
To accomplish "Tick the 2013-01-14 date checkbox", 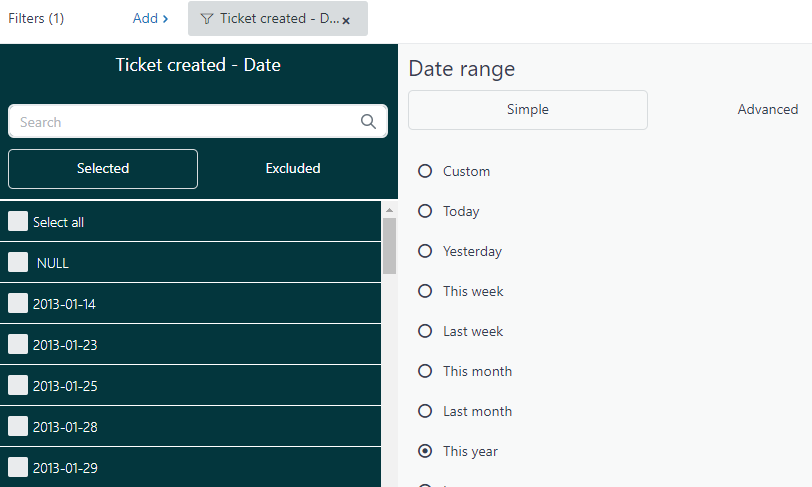I will pos(18,304).
